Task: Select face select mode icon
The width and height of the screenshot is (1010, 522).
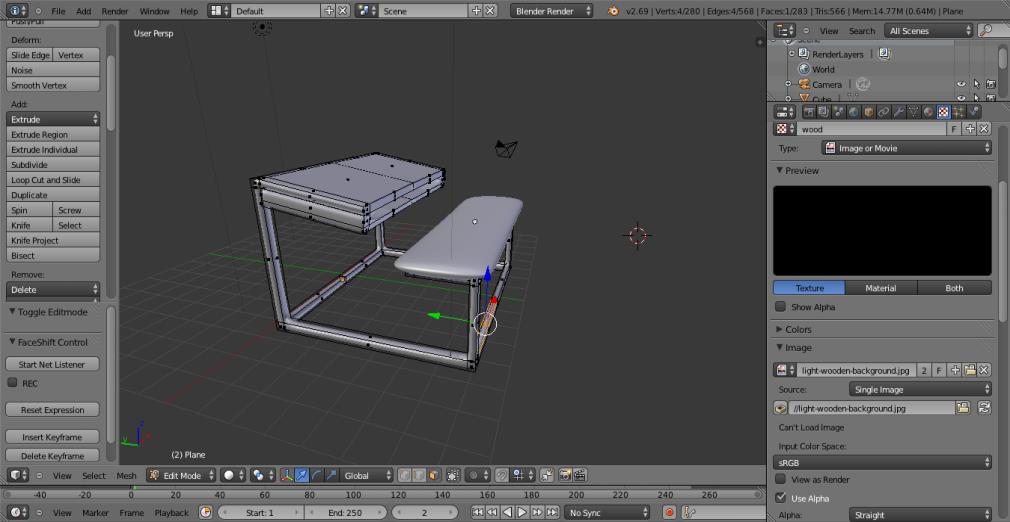Action: [x=434, y=476]
